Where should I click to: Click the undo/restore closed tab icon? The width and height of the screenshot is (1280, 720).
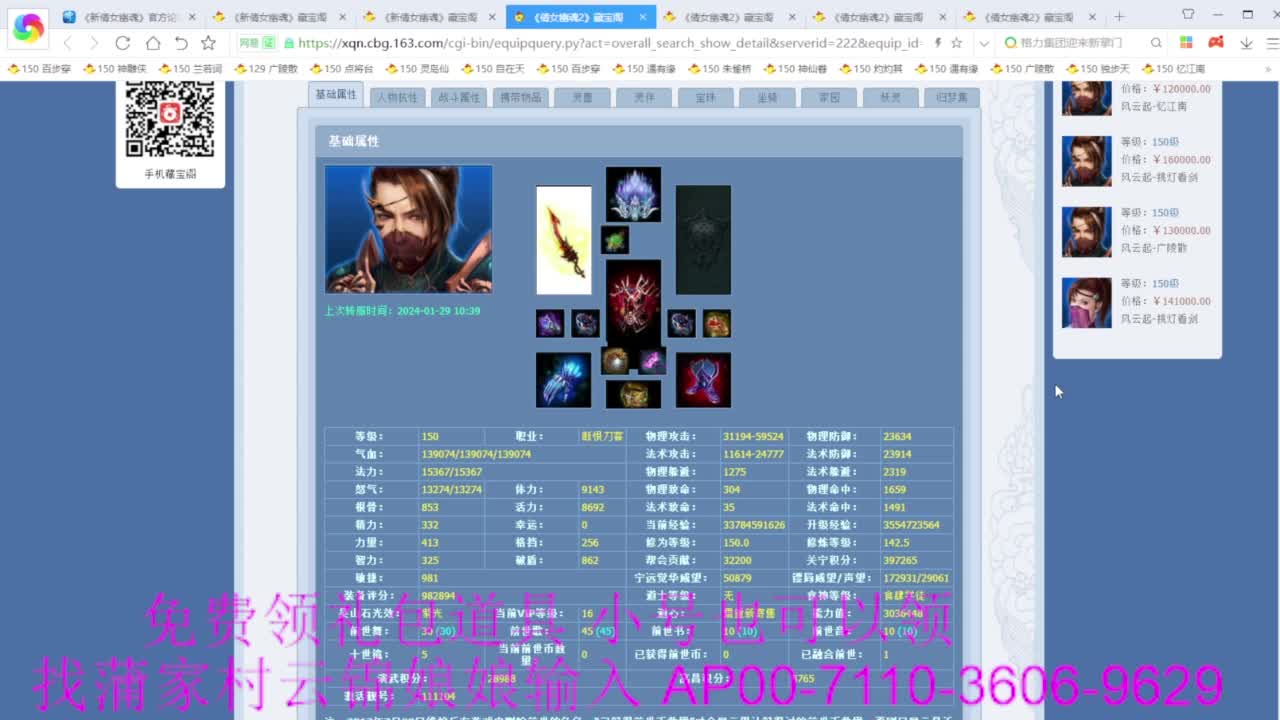pos(181,43)
